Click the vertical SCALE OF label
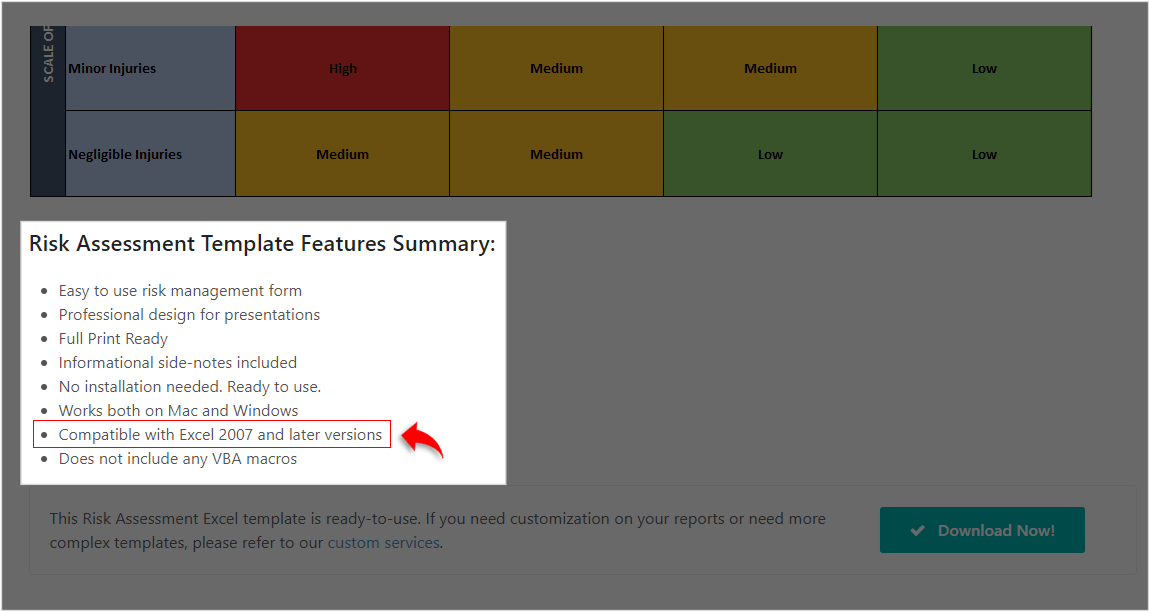This screenshot has width=1150, height=612. 48,54
